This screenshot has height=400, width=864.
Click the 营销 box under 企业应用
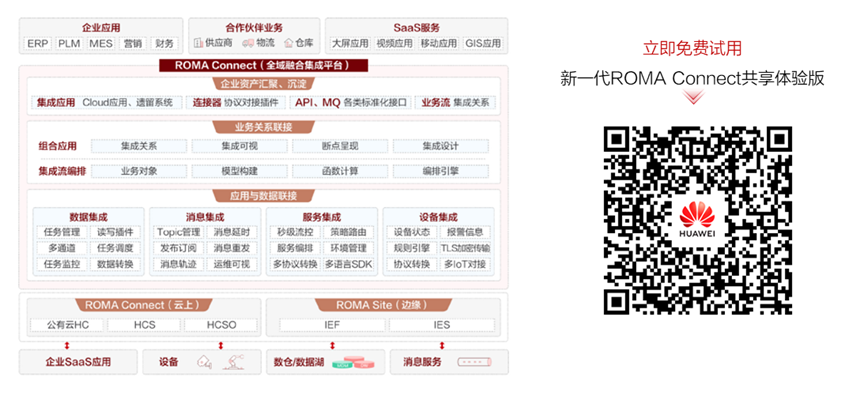[x=133, y=43]
